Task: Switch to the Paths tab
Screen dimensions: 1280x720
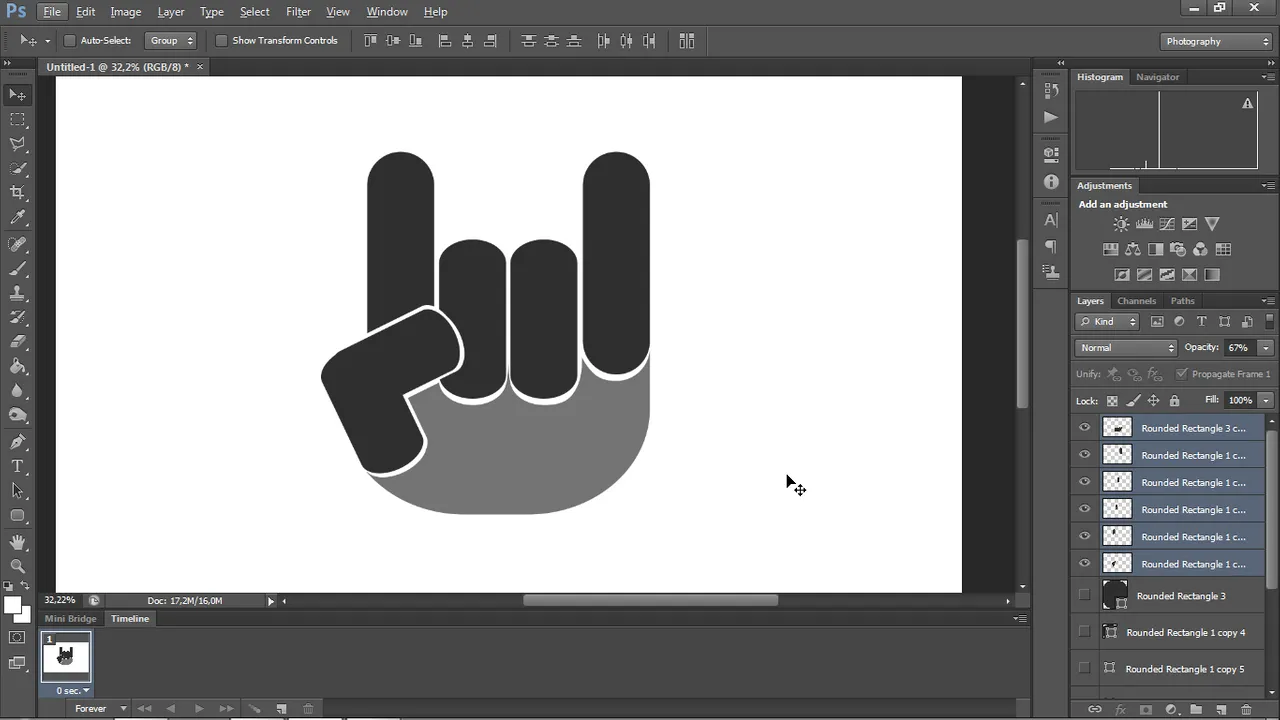Action: [1183, 301]
